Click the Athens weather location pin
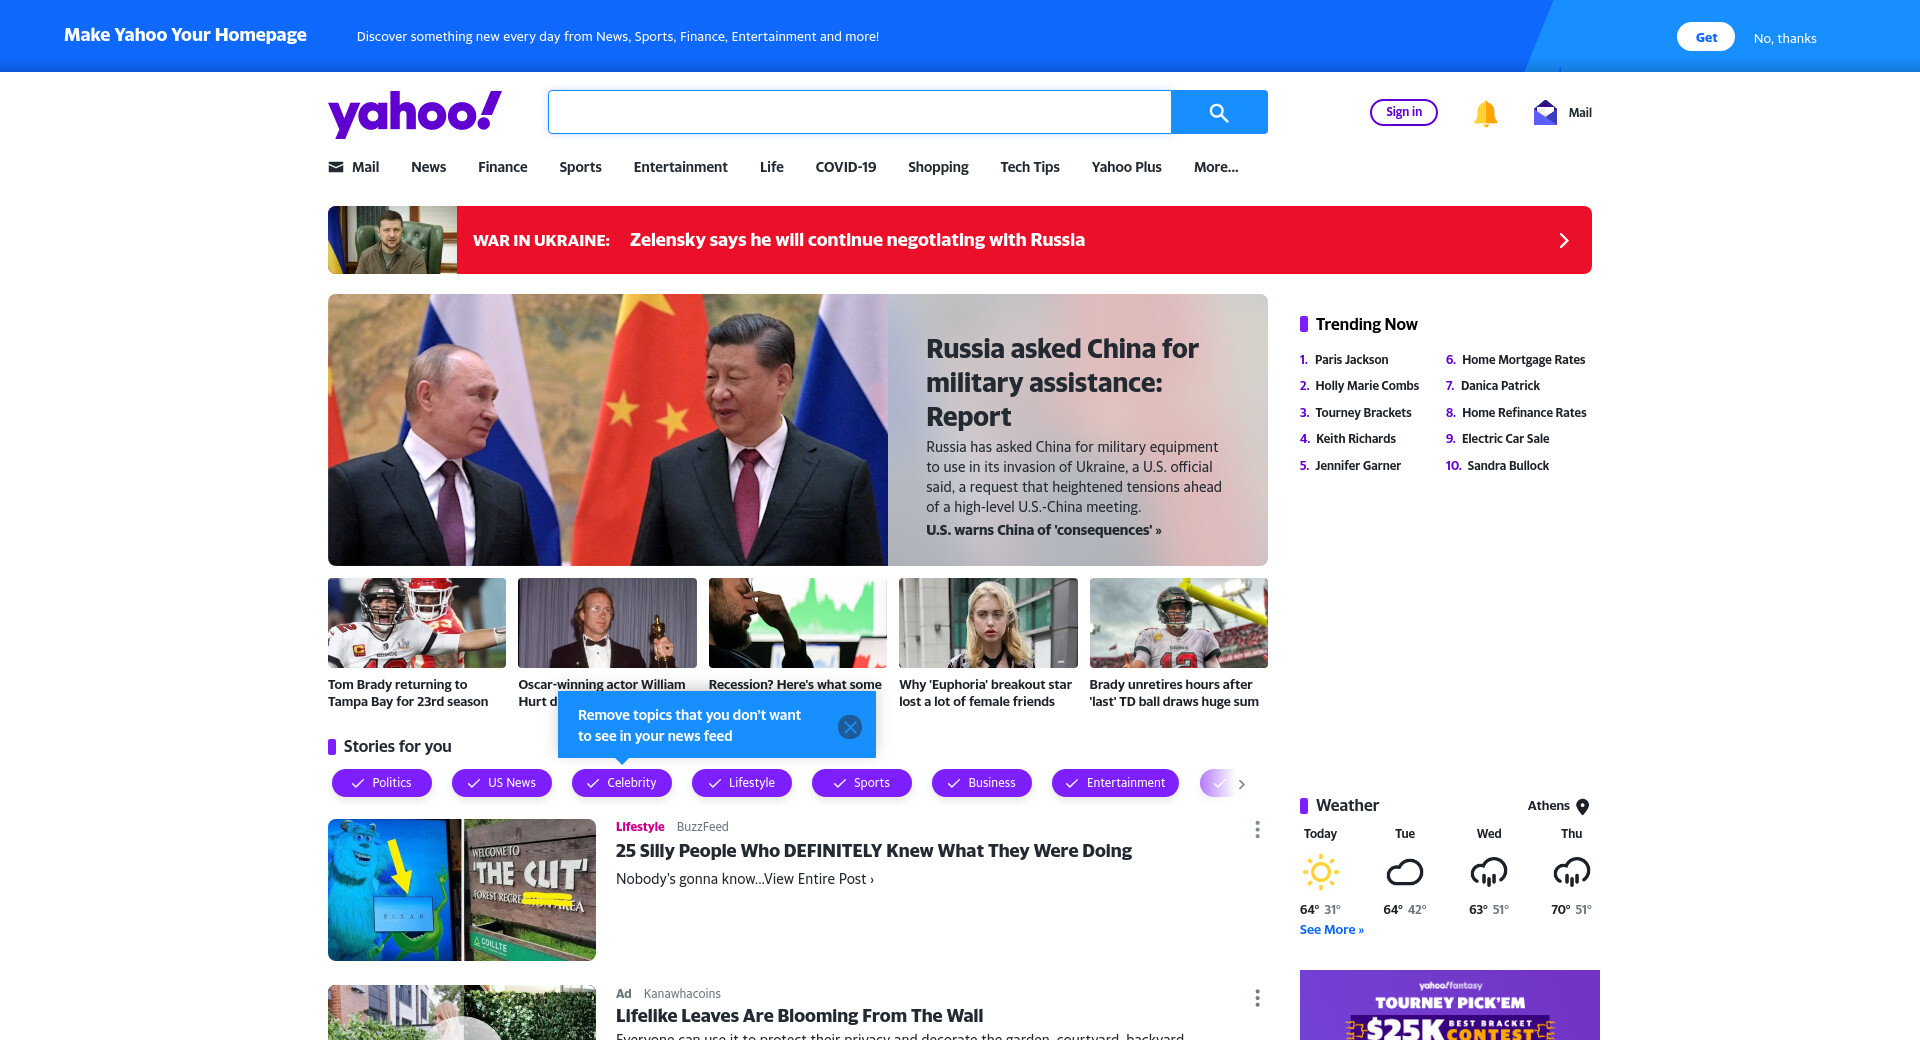Viewport: 1920px width, 1040px height. pos(1582,806)
